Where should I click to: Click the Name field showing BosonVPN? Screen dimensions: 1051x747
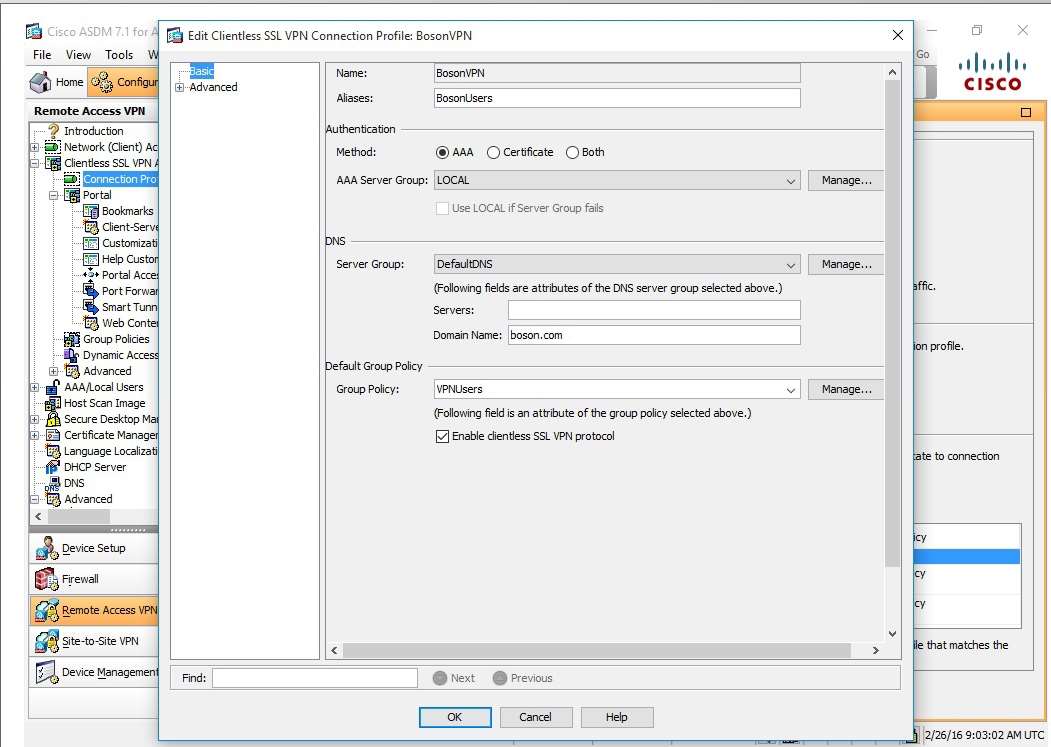[x=617, y=73]
